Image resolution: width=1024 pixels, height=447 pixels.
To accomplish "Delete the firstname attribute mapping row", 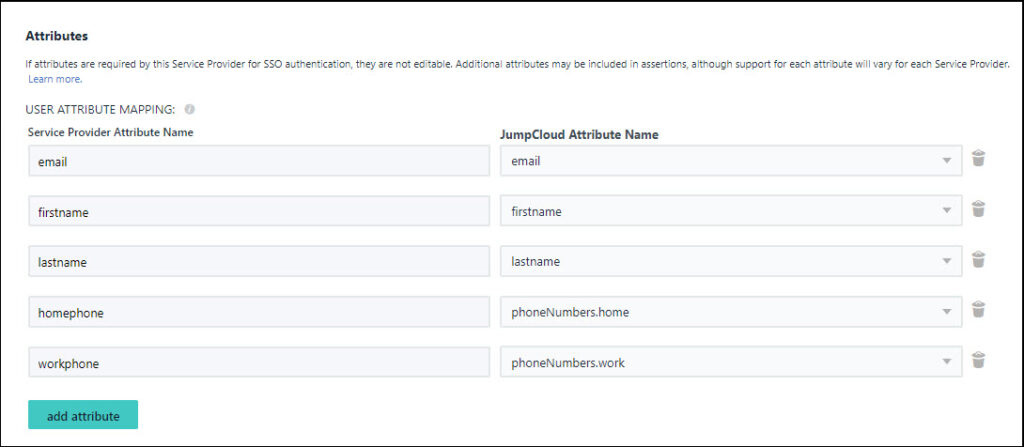I will coord(979,210).
